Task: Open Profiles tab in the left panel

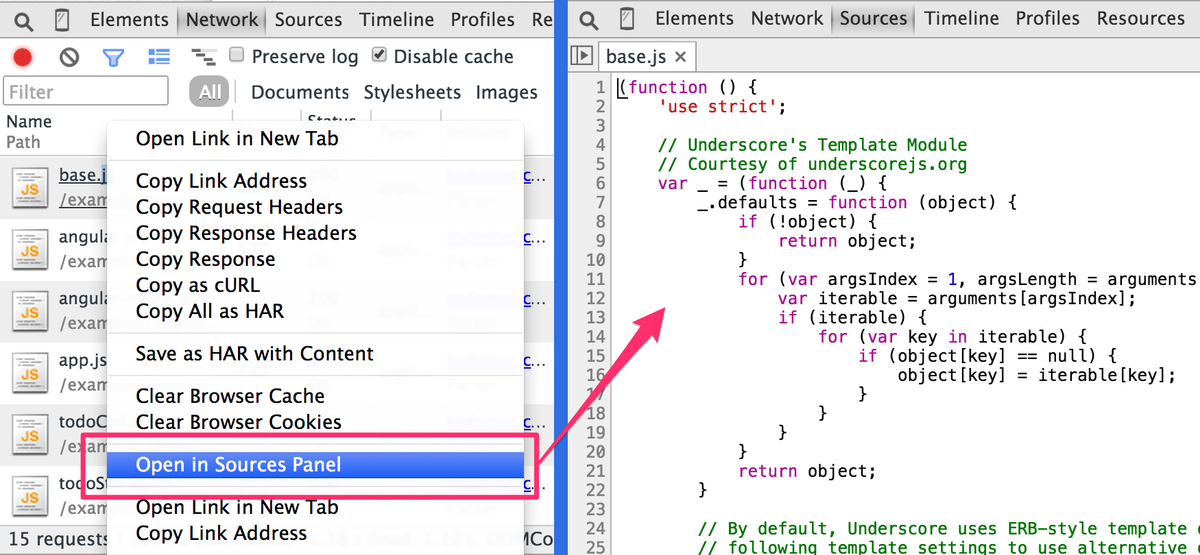Action: (483, 19)
